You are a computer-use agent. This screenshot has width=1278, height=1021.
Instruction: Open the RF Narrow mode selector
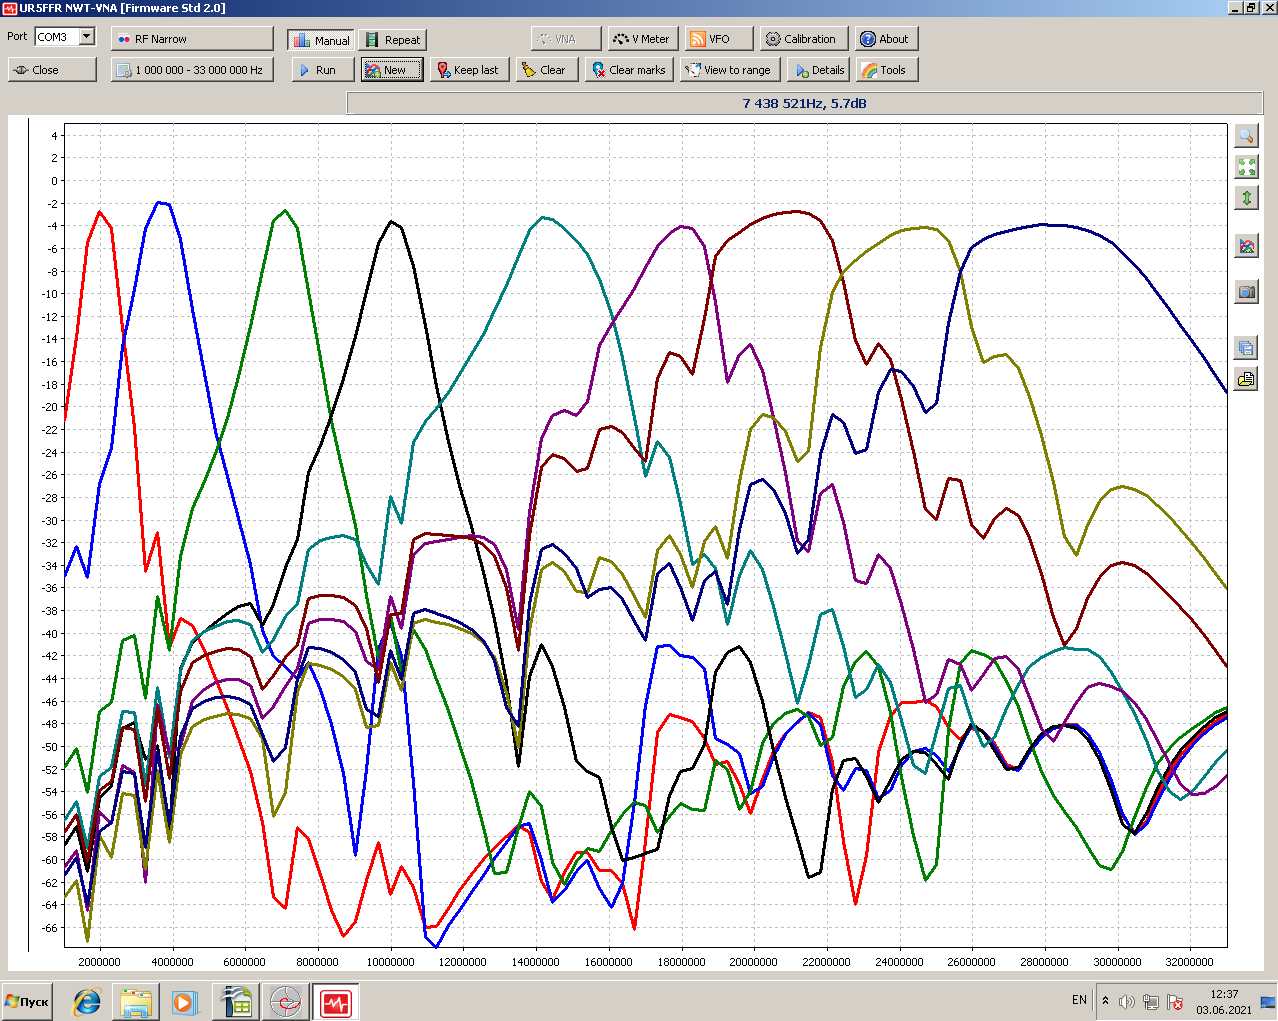192,39
